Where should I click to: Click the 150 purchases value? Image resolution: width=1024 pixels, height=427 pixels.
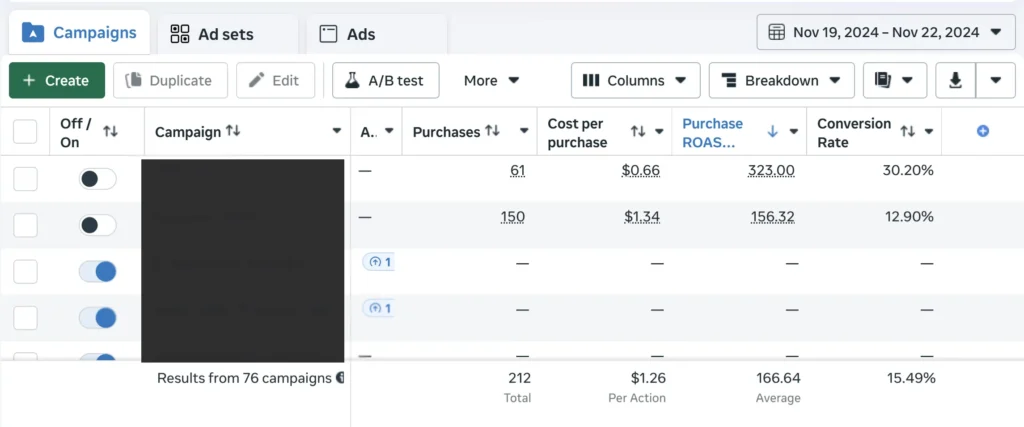(x=513, y=216)
